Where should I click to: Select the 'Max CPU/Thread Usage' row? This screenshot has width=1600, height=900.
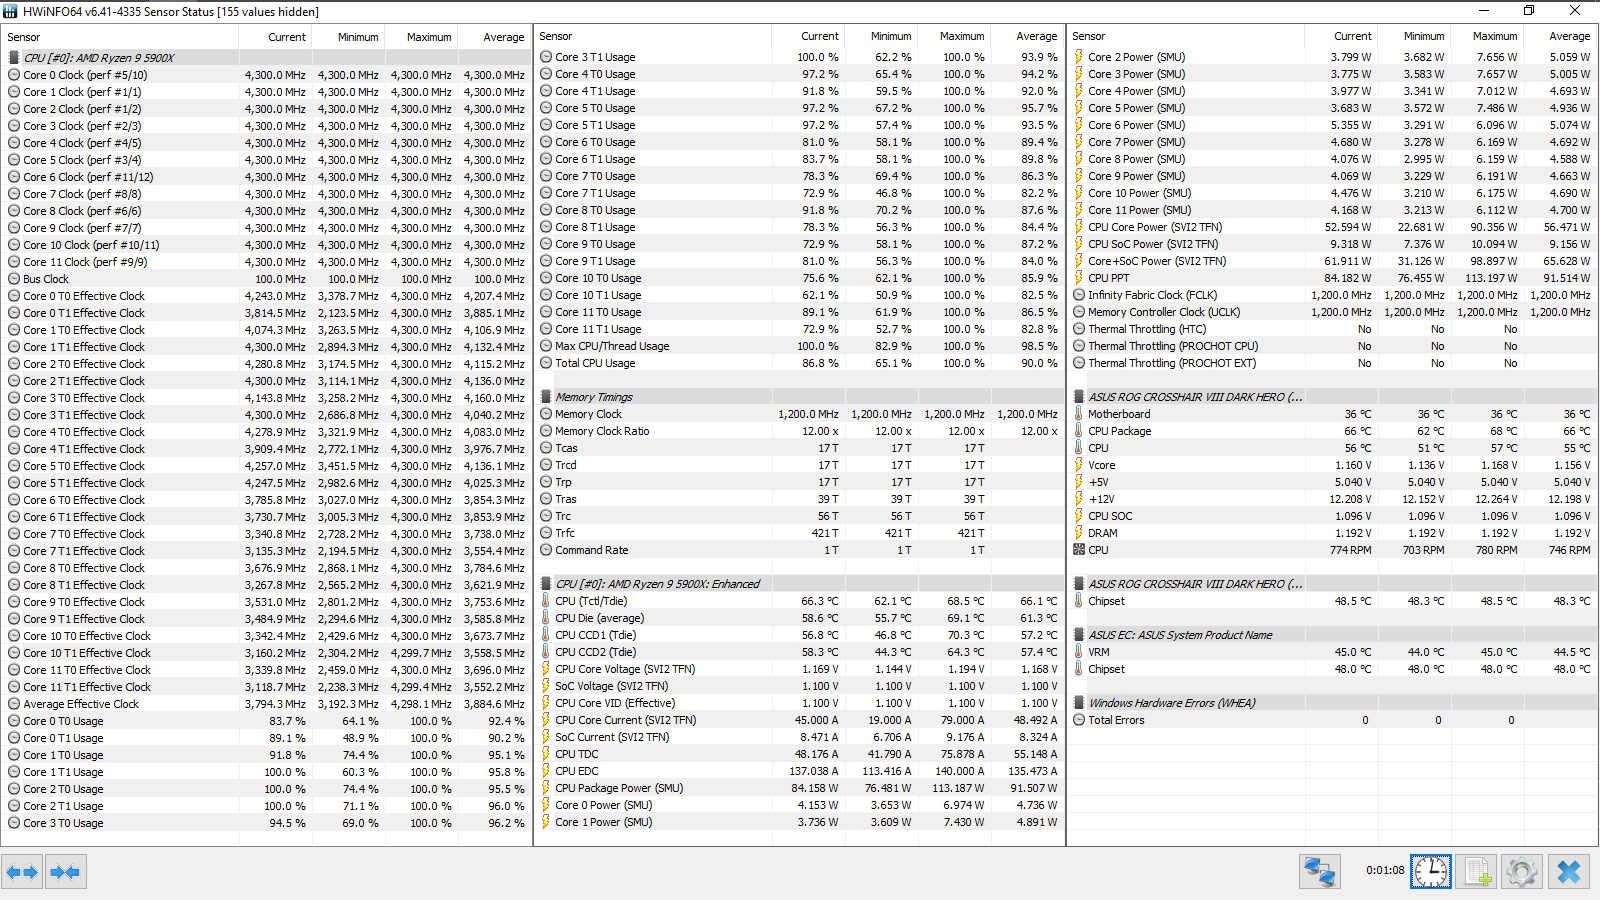coord(799,346)
